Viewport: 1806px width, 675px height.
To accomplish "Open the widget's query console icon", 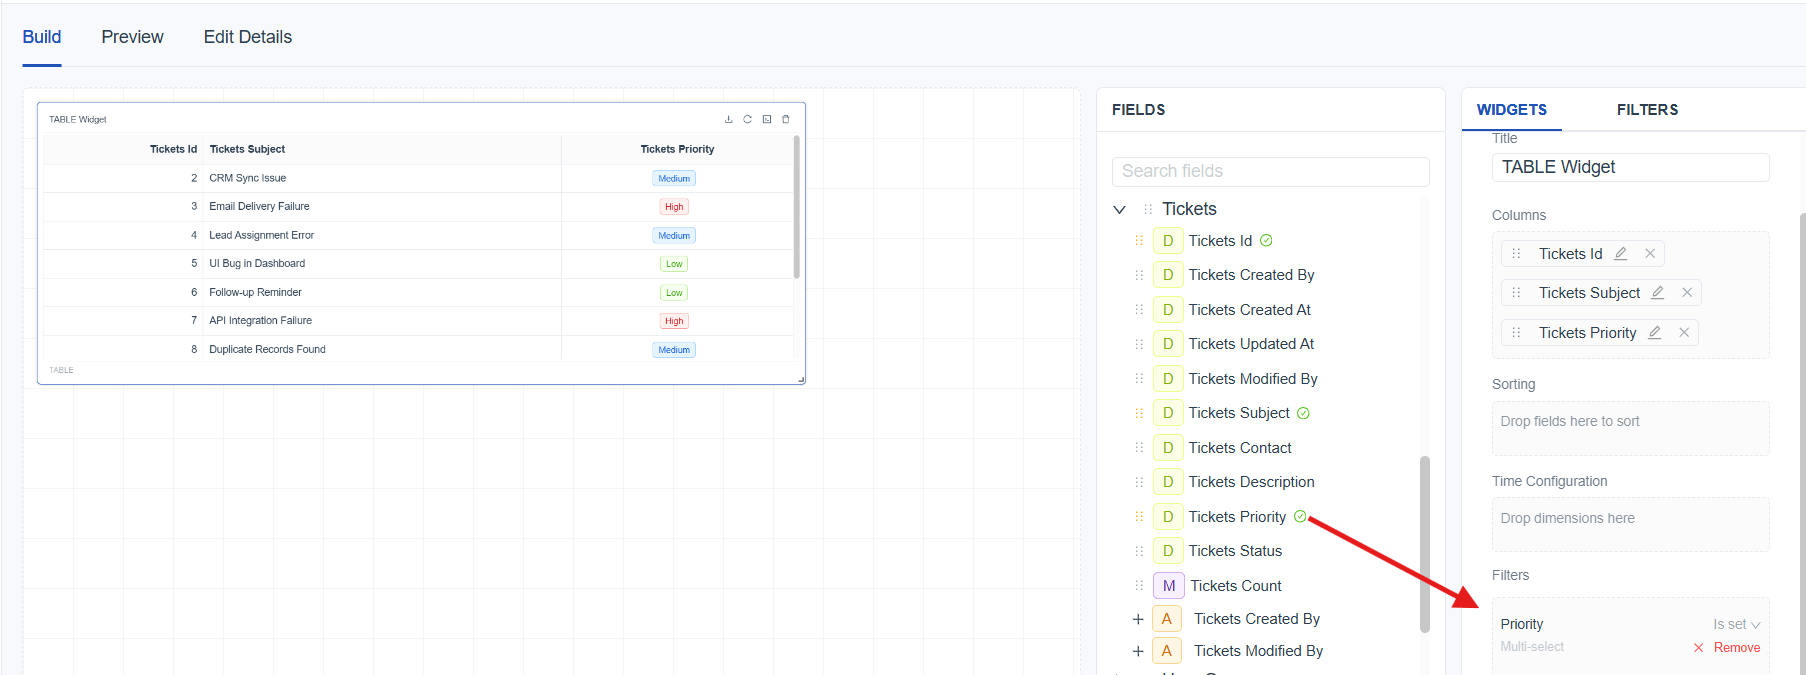I will pyautogui.click(x=767, y=119).
